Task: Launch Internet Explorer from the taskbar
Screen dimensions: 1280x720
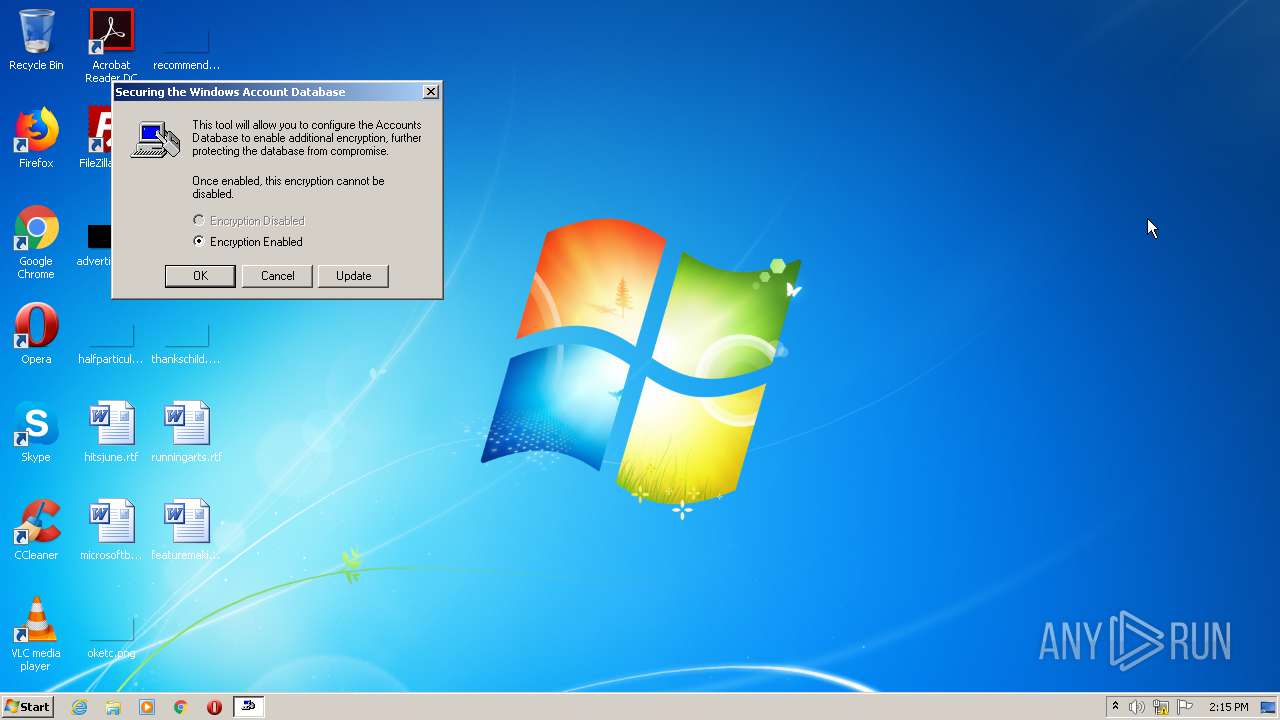Action: (x=79, y=707)
